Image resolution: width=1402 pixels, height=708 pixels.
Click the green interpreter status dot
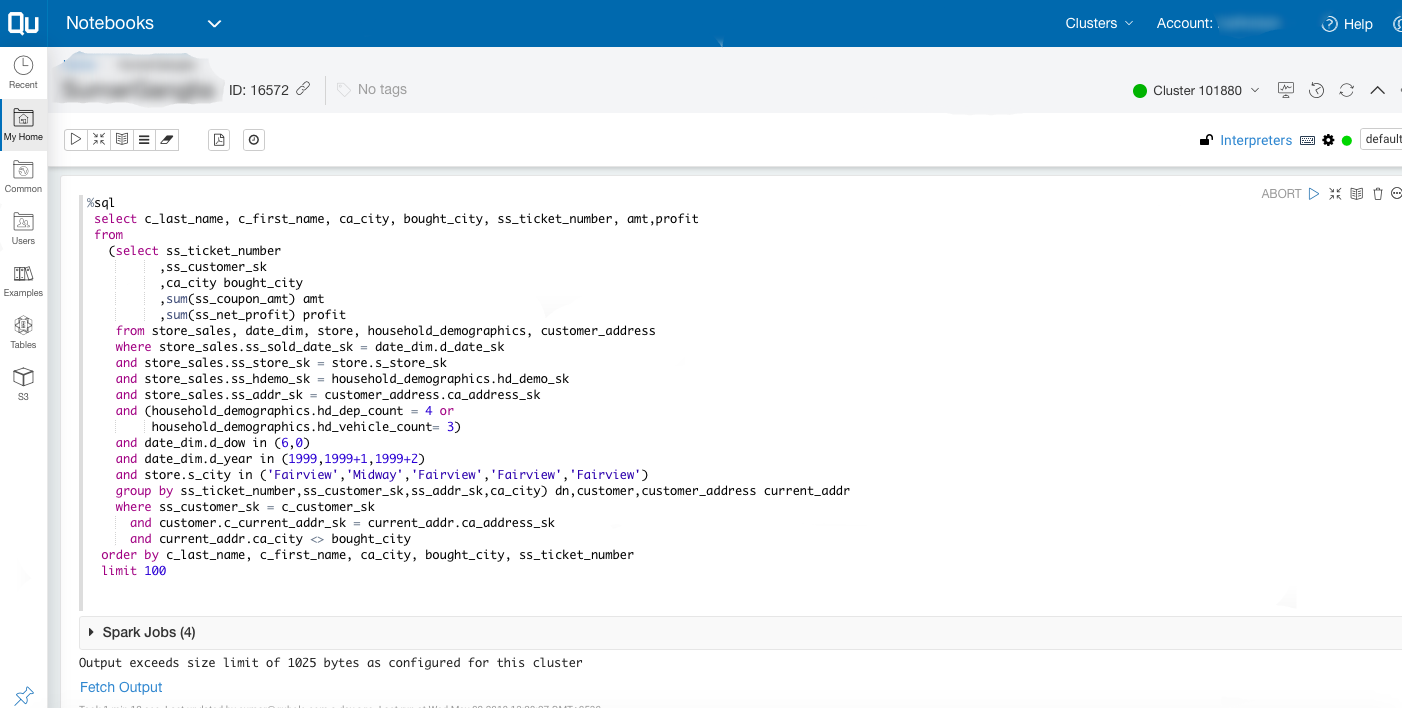[1347, 140]
